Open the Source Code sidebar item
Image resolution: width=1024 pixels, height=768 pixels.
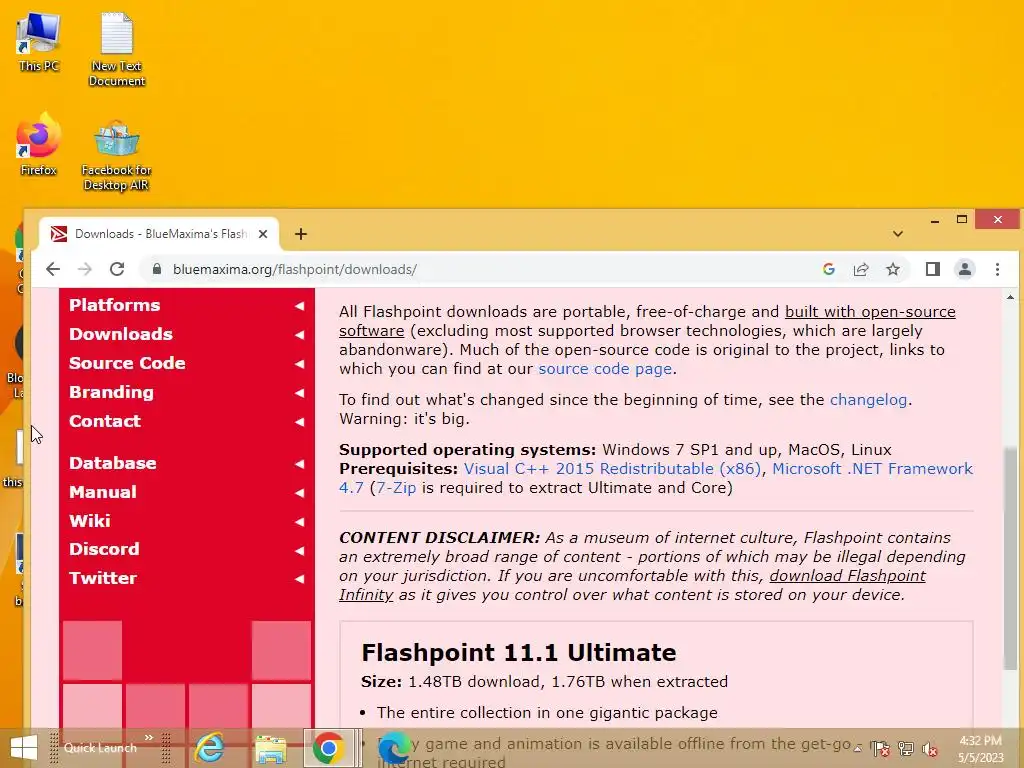coord(127,363)
